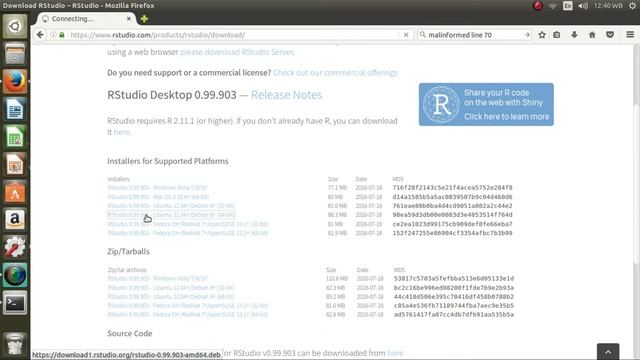Download Ubuntu 12.04+/Debian 8+ 32-bit installer
The height and width of the screenshot is (360, 640).
tap(171, 206)
